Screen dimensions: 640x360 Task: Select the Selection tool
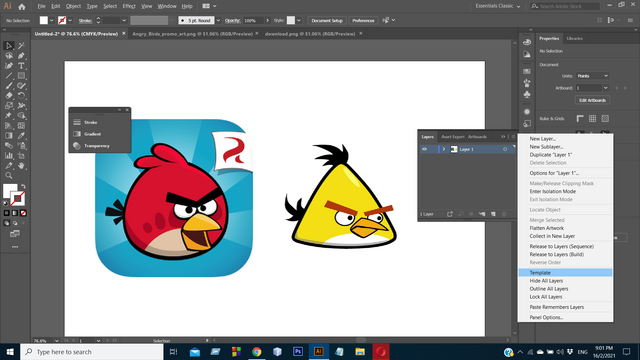9,46
